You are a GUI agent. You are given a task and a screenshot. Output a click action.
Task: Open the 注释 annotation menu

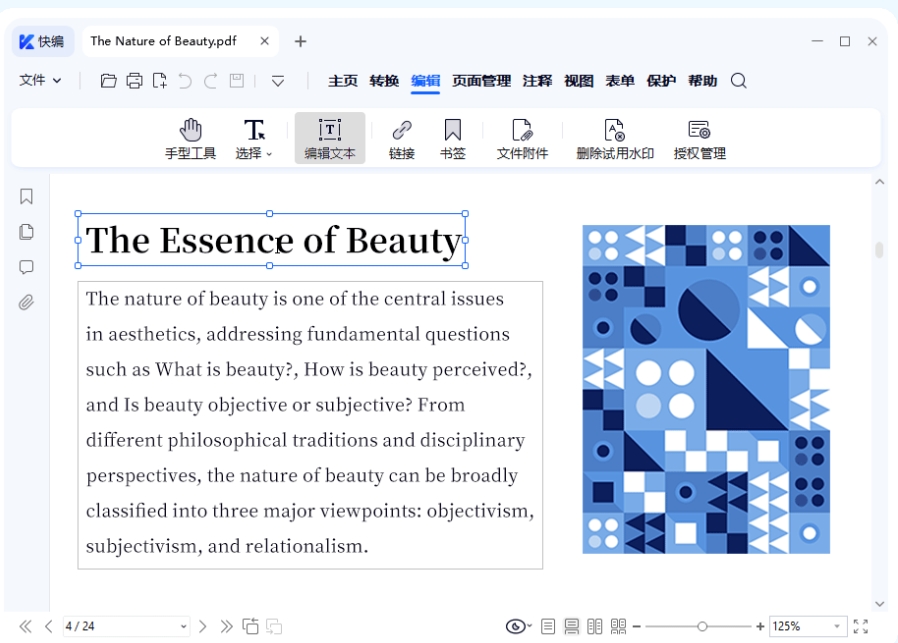coord(537,80)
